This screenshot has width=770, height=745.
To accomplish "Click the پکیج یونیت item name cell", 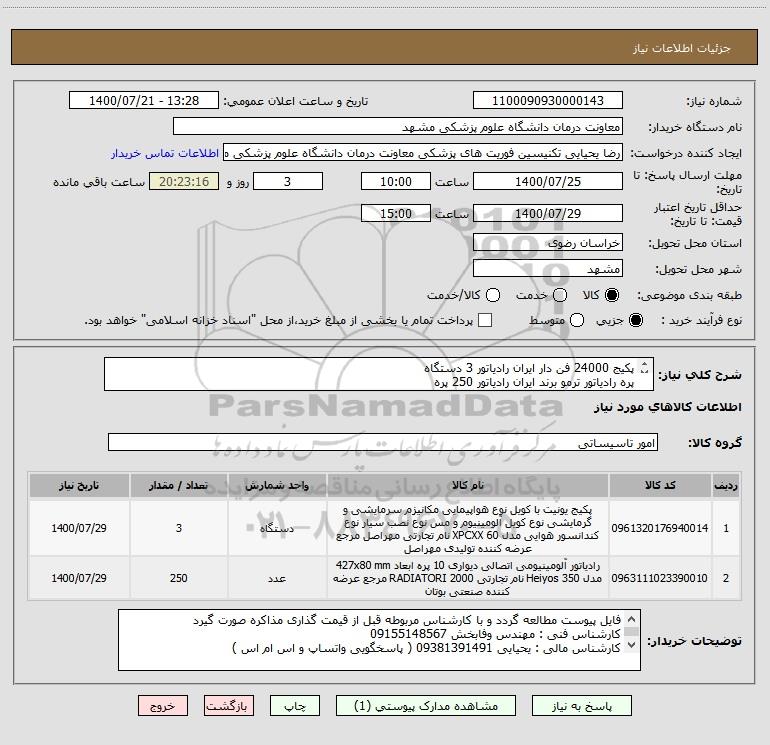I will click(x=468, y=528).
